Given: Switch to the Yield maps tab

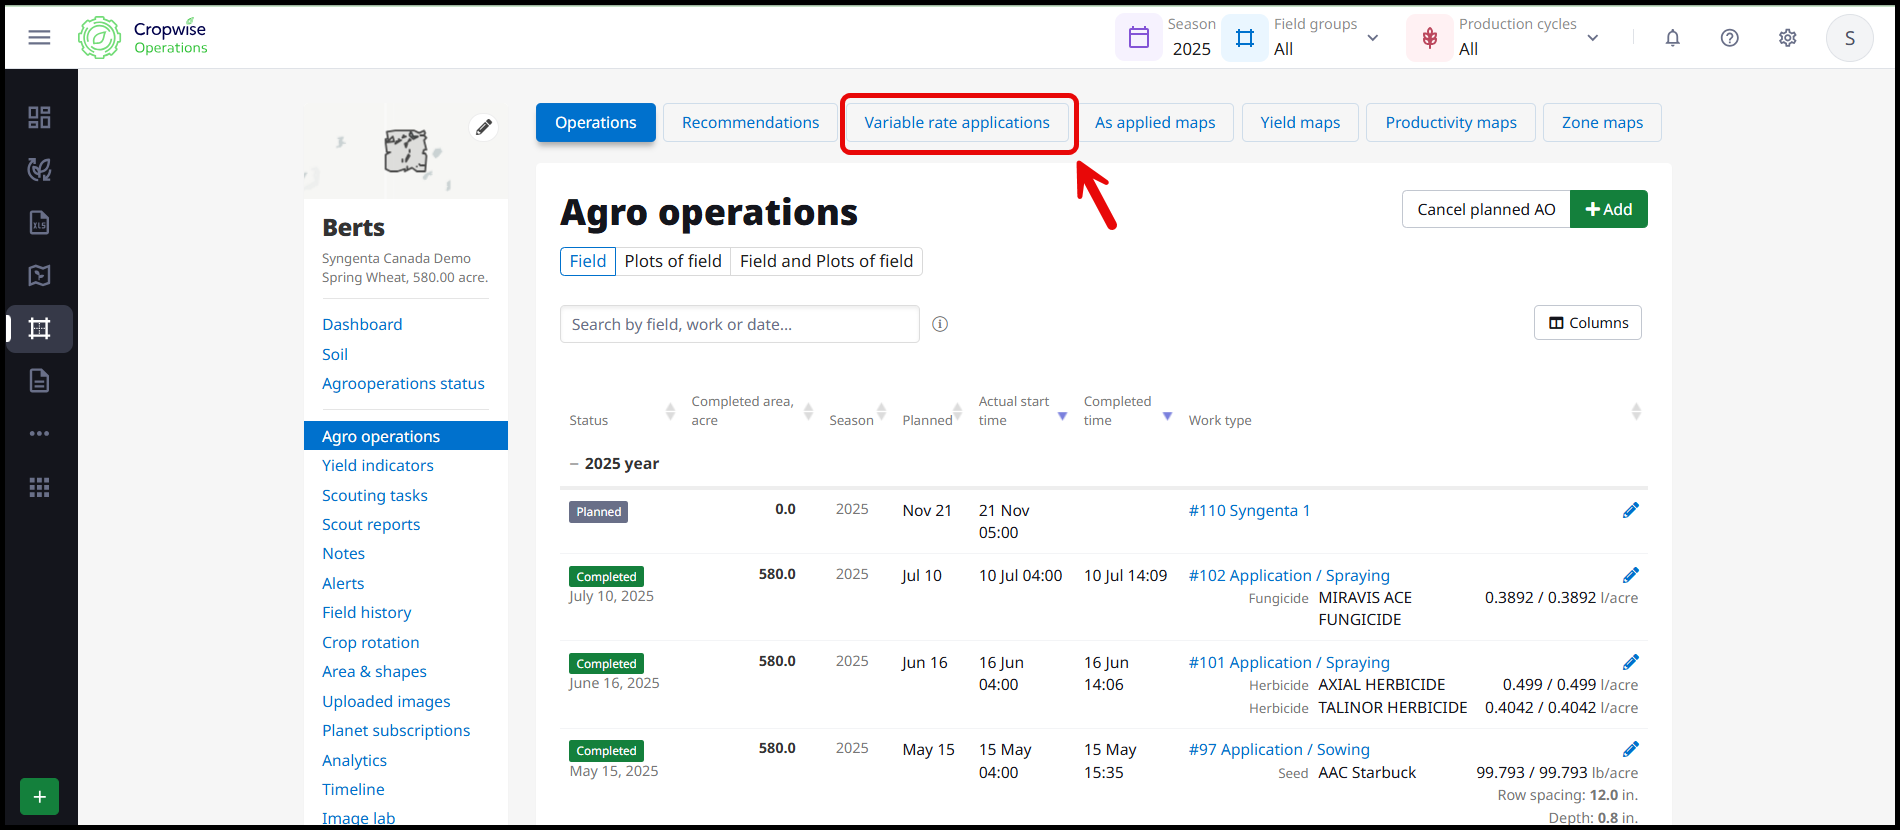Looking at the screenshot, I should click(x=1299, y=123).
